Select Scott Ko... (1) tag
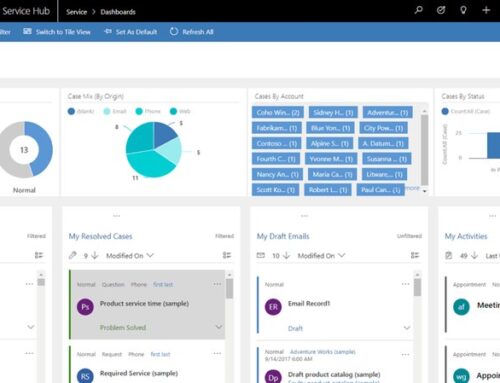Viewport: 500px width, 383px height. click(x=276, y=190)
